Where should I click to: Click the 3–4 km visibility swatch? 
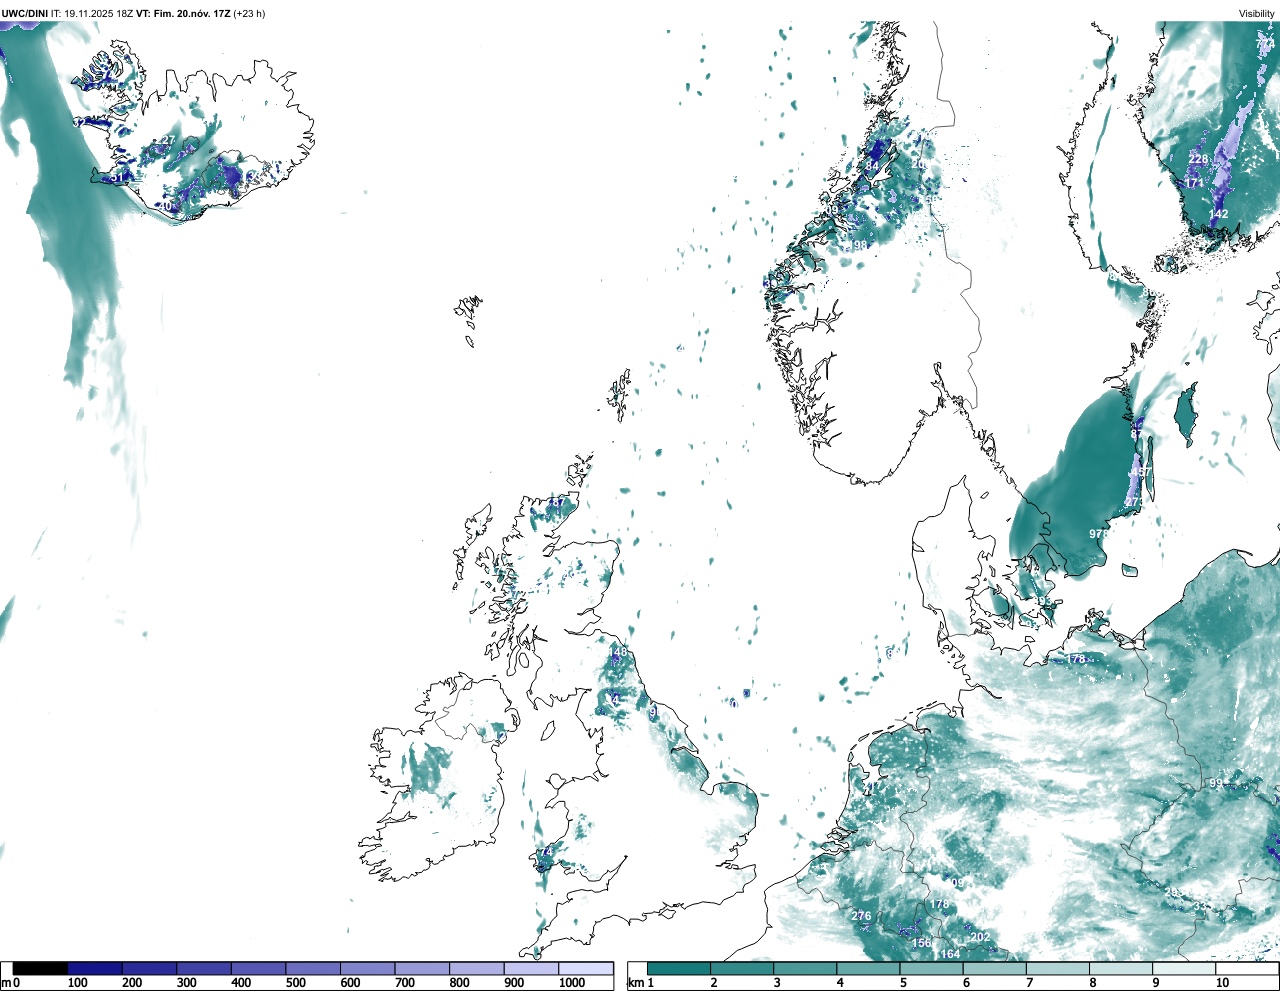(805, 969)
